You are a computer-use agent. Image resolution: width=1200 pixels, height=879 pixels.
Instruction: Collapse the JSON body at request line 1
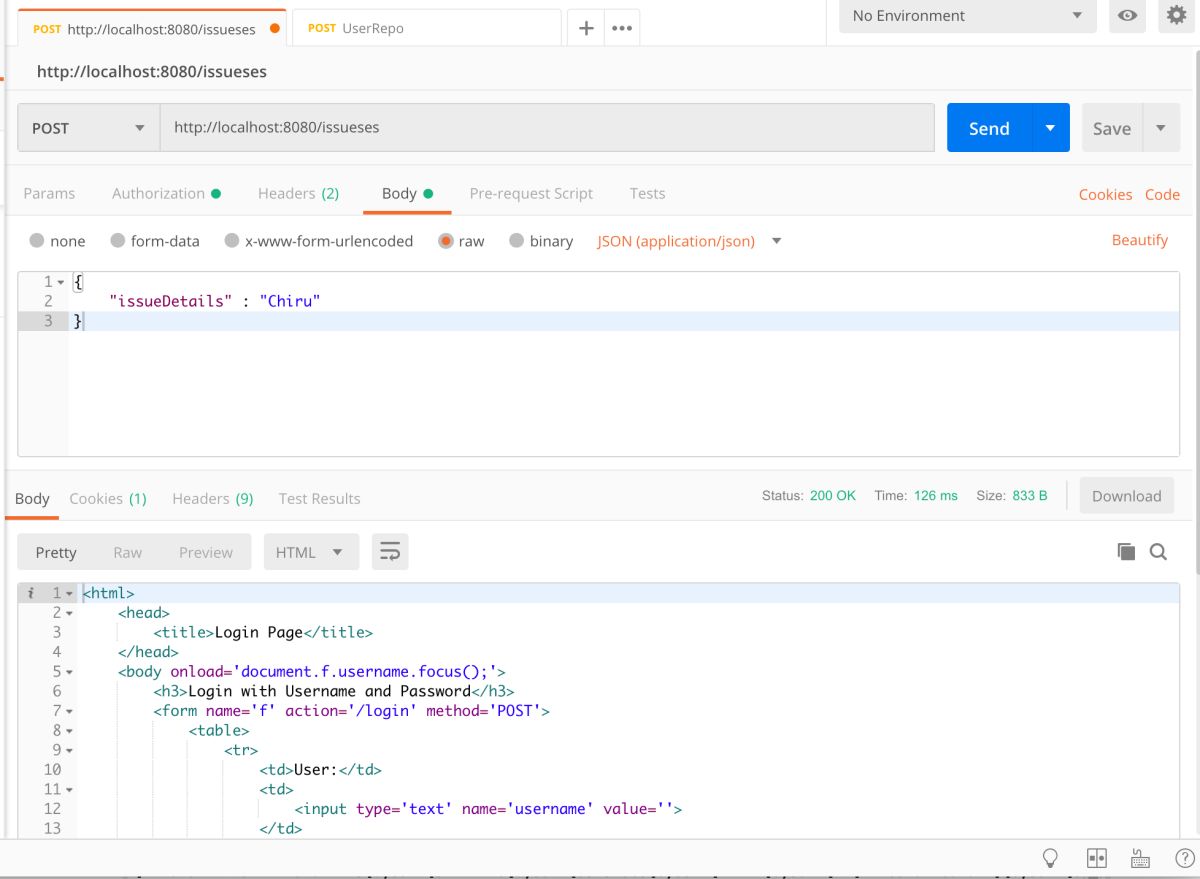(x=62, y=283)
